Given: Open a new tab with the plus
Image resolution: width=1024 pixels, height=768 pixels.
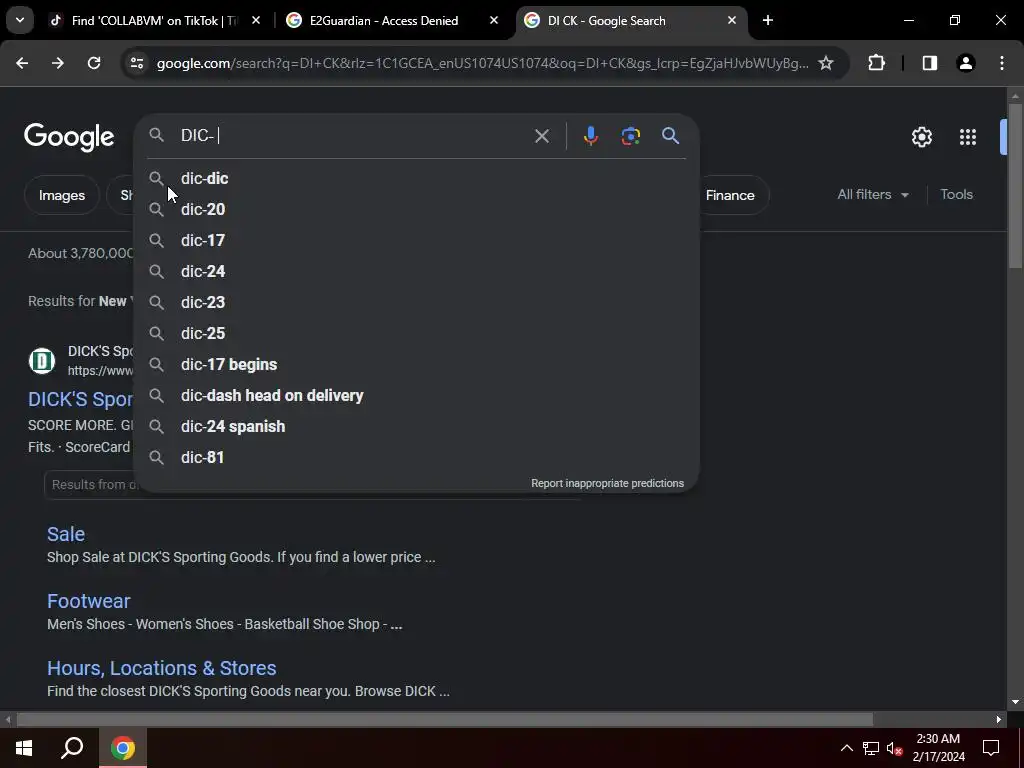Looking at the screenshot, I should click(767, 20).
